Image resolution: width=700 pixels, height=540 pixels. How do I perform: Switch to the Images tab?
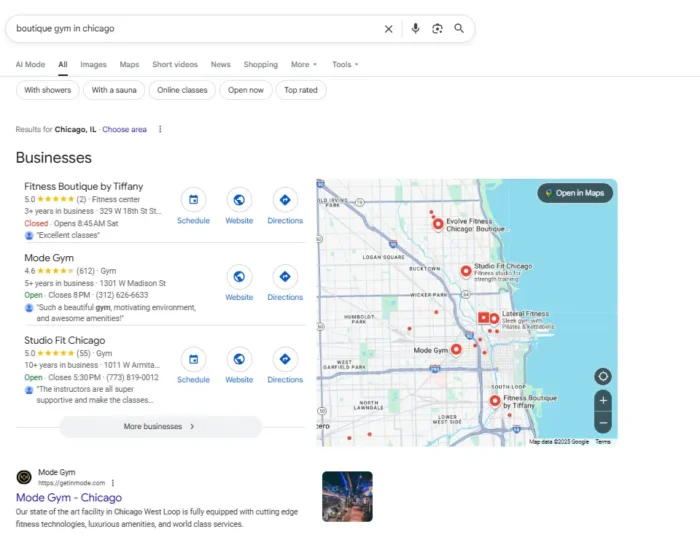point(93,65)
